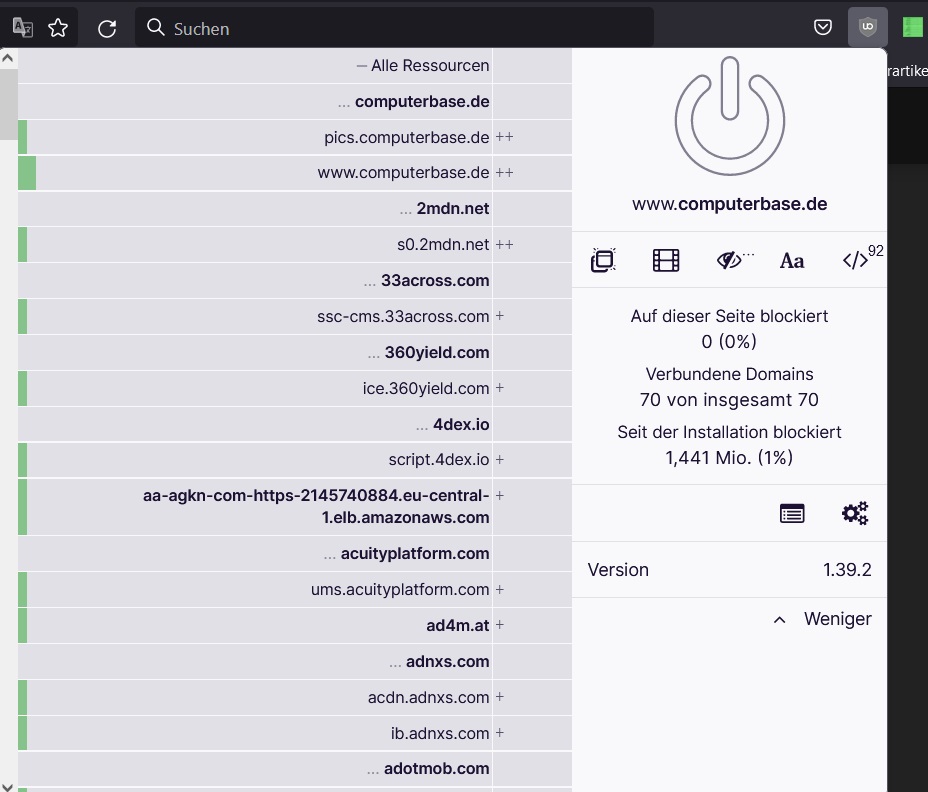
Task: Click the translate page icon
Action: 22,27
